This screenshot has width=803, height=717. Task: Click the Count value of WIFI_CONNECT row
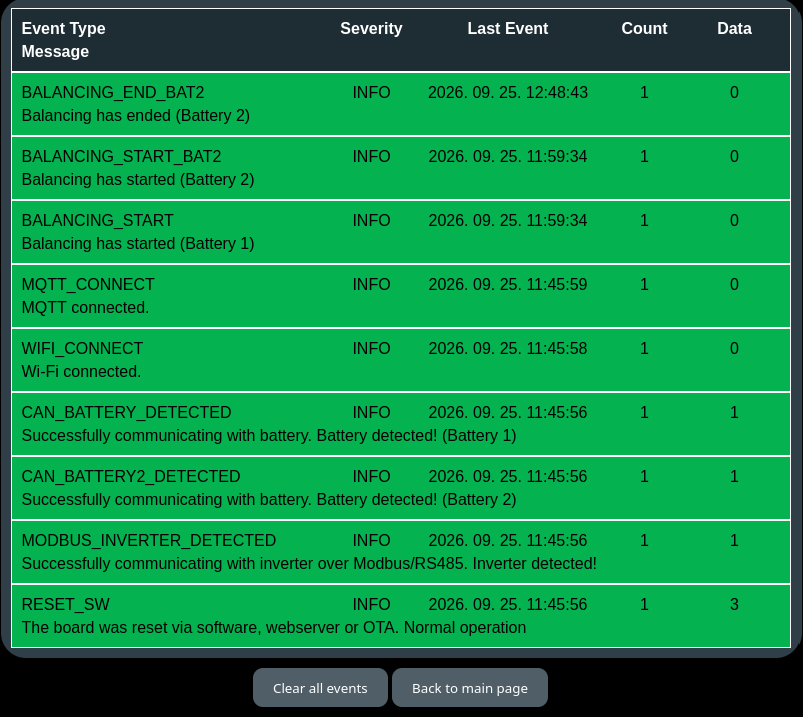tap(644, 348)
